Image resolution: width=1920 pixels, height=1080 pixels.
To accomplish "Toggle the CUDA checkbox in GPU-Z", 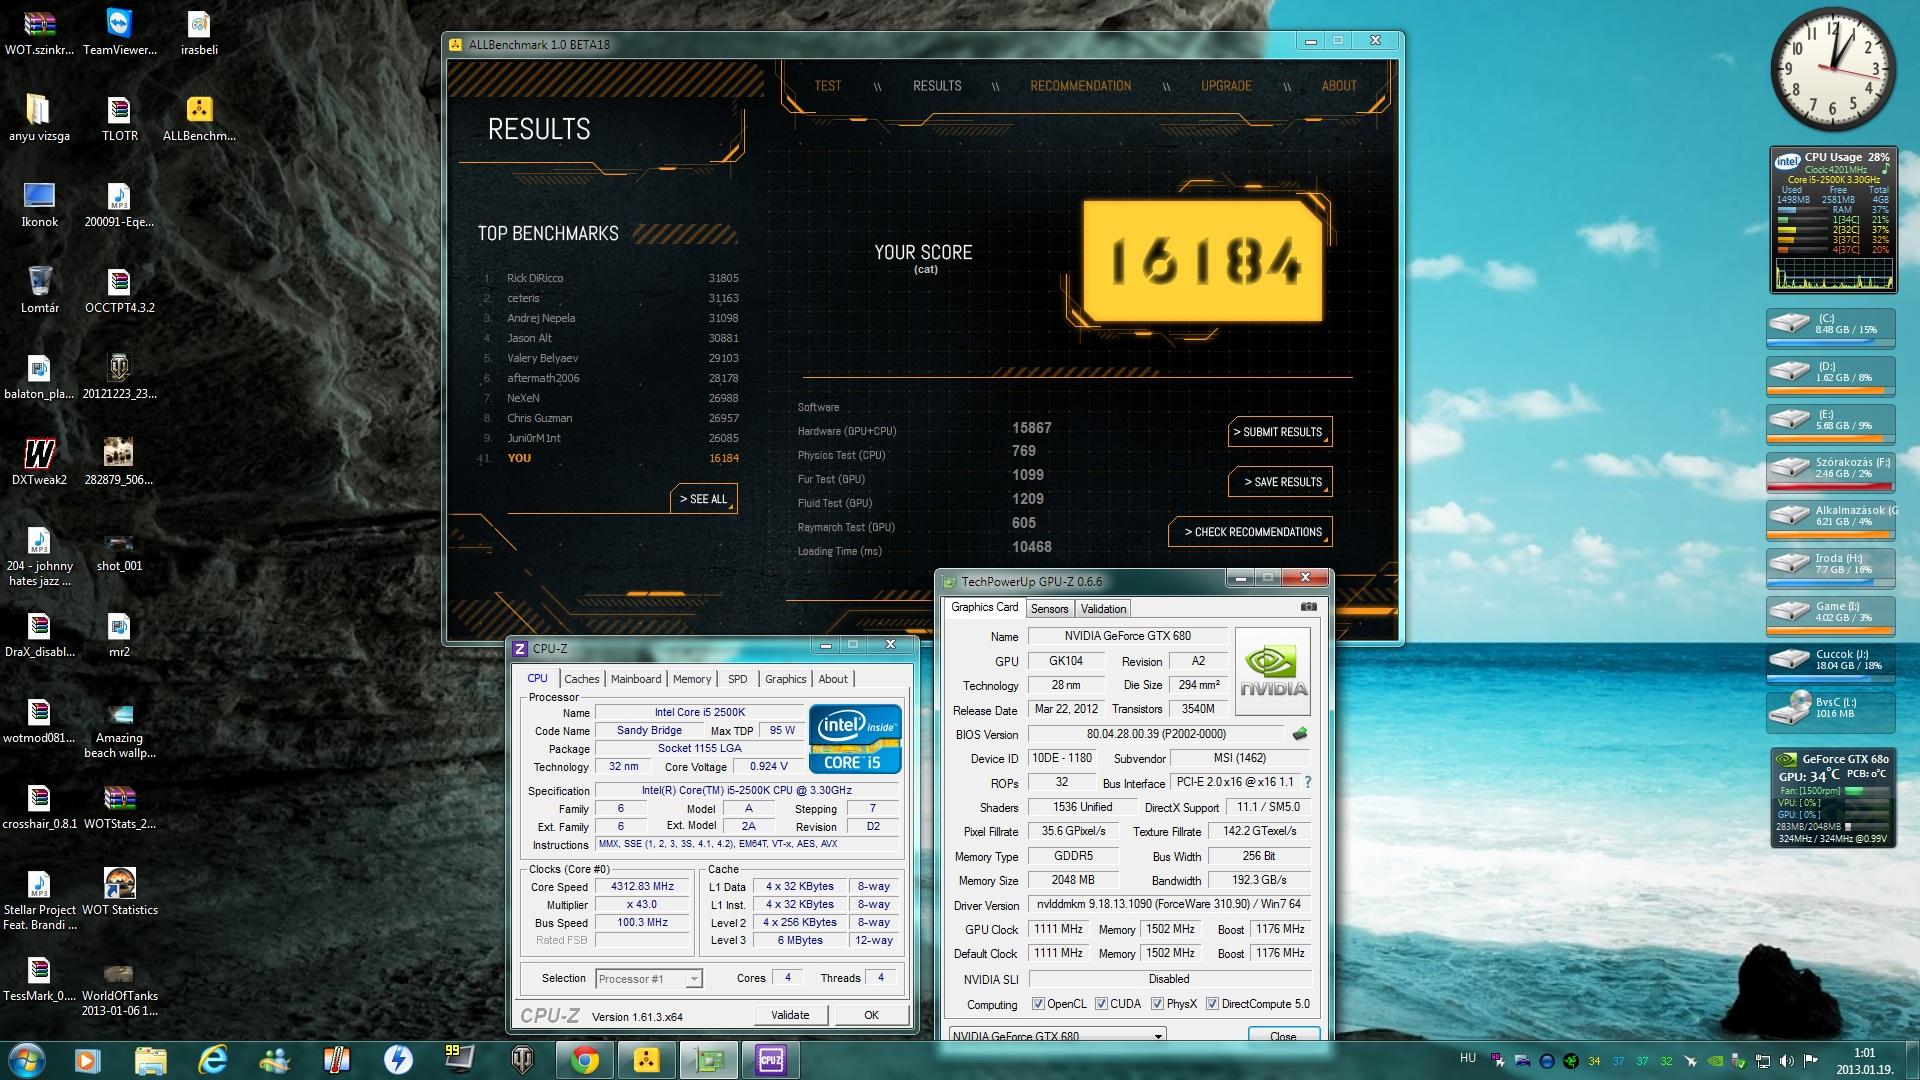I will click(1101, 1004).
